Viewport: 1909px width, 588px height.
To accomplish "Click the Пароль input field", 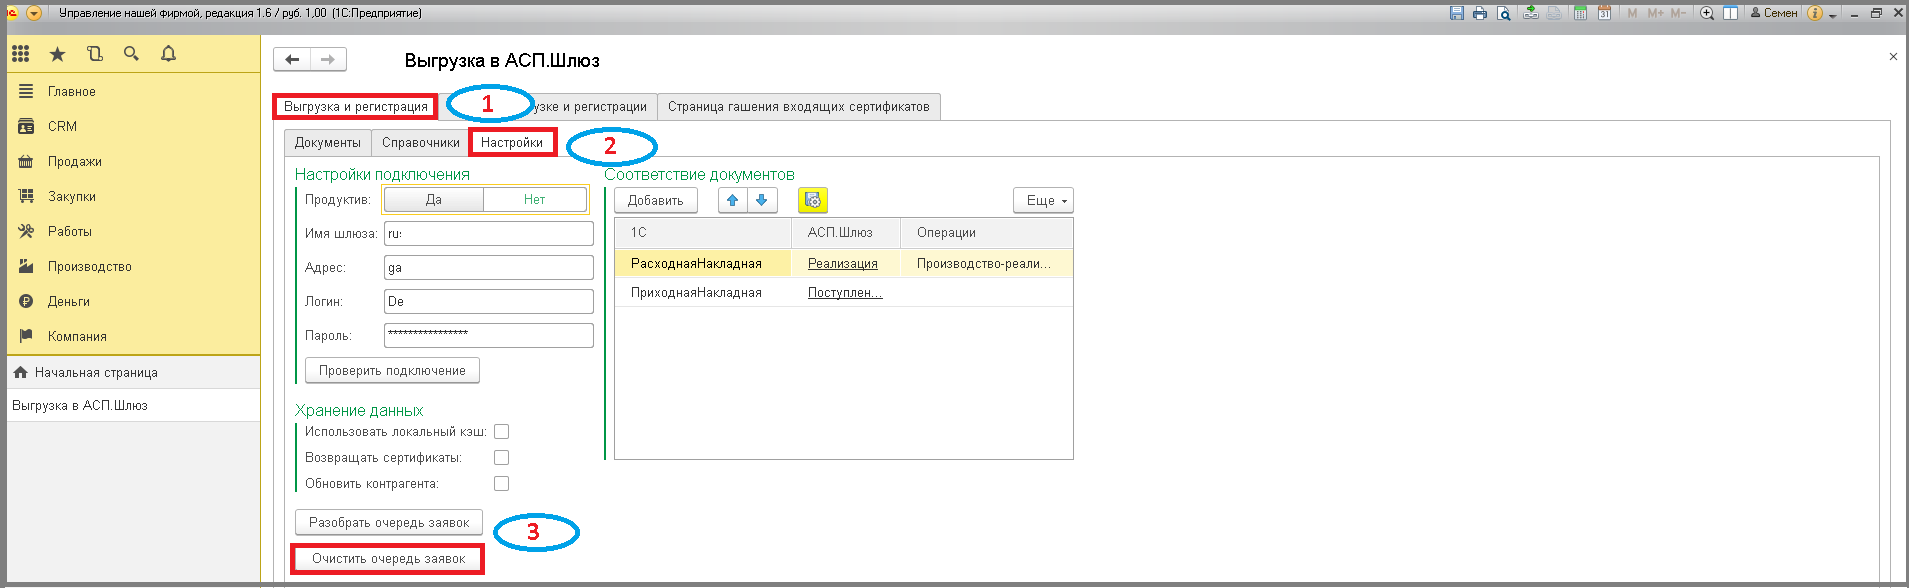I will coord(489,335).
